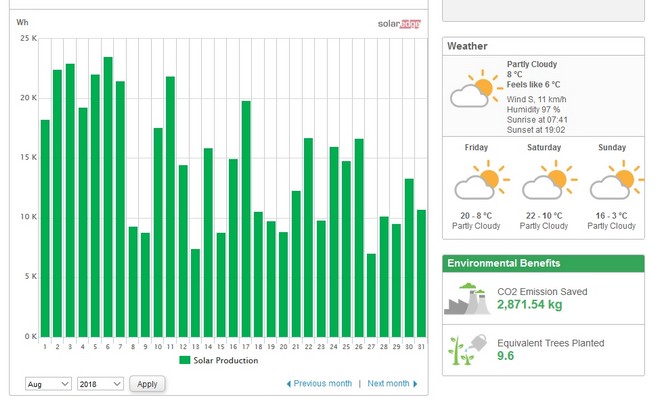Click the SolarEdge logo in chart
The image size is (655, 399).
click(399, 24)
